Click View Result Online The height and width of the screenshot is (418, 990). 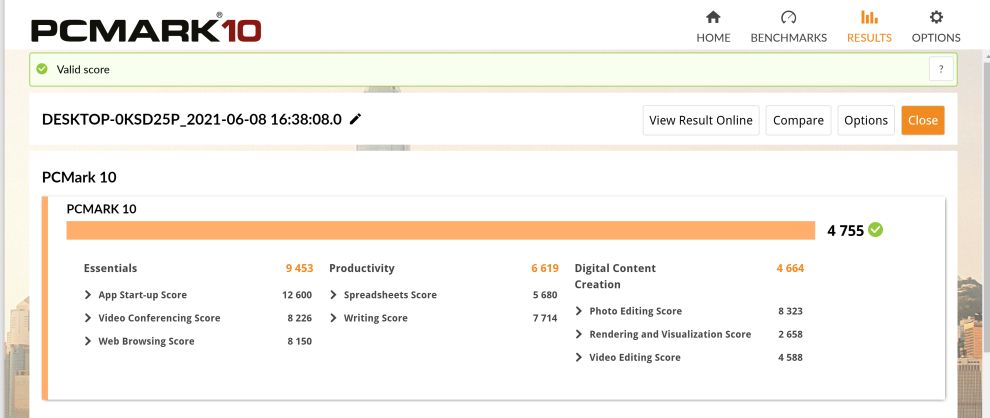coord(701,120)
